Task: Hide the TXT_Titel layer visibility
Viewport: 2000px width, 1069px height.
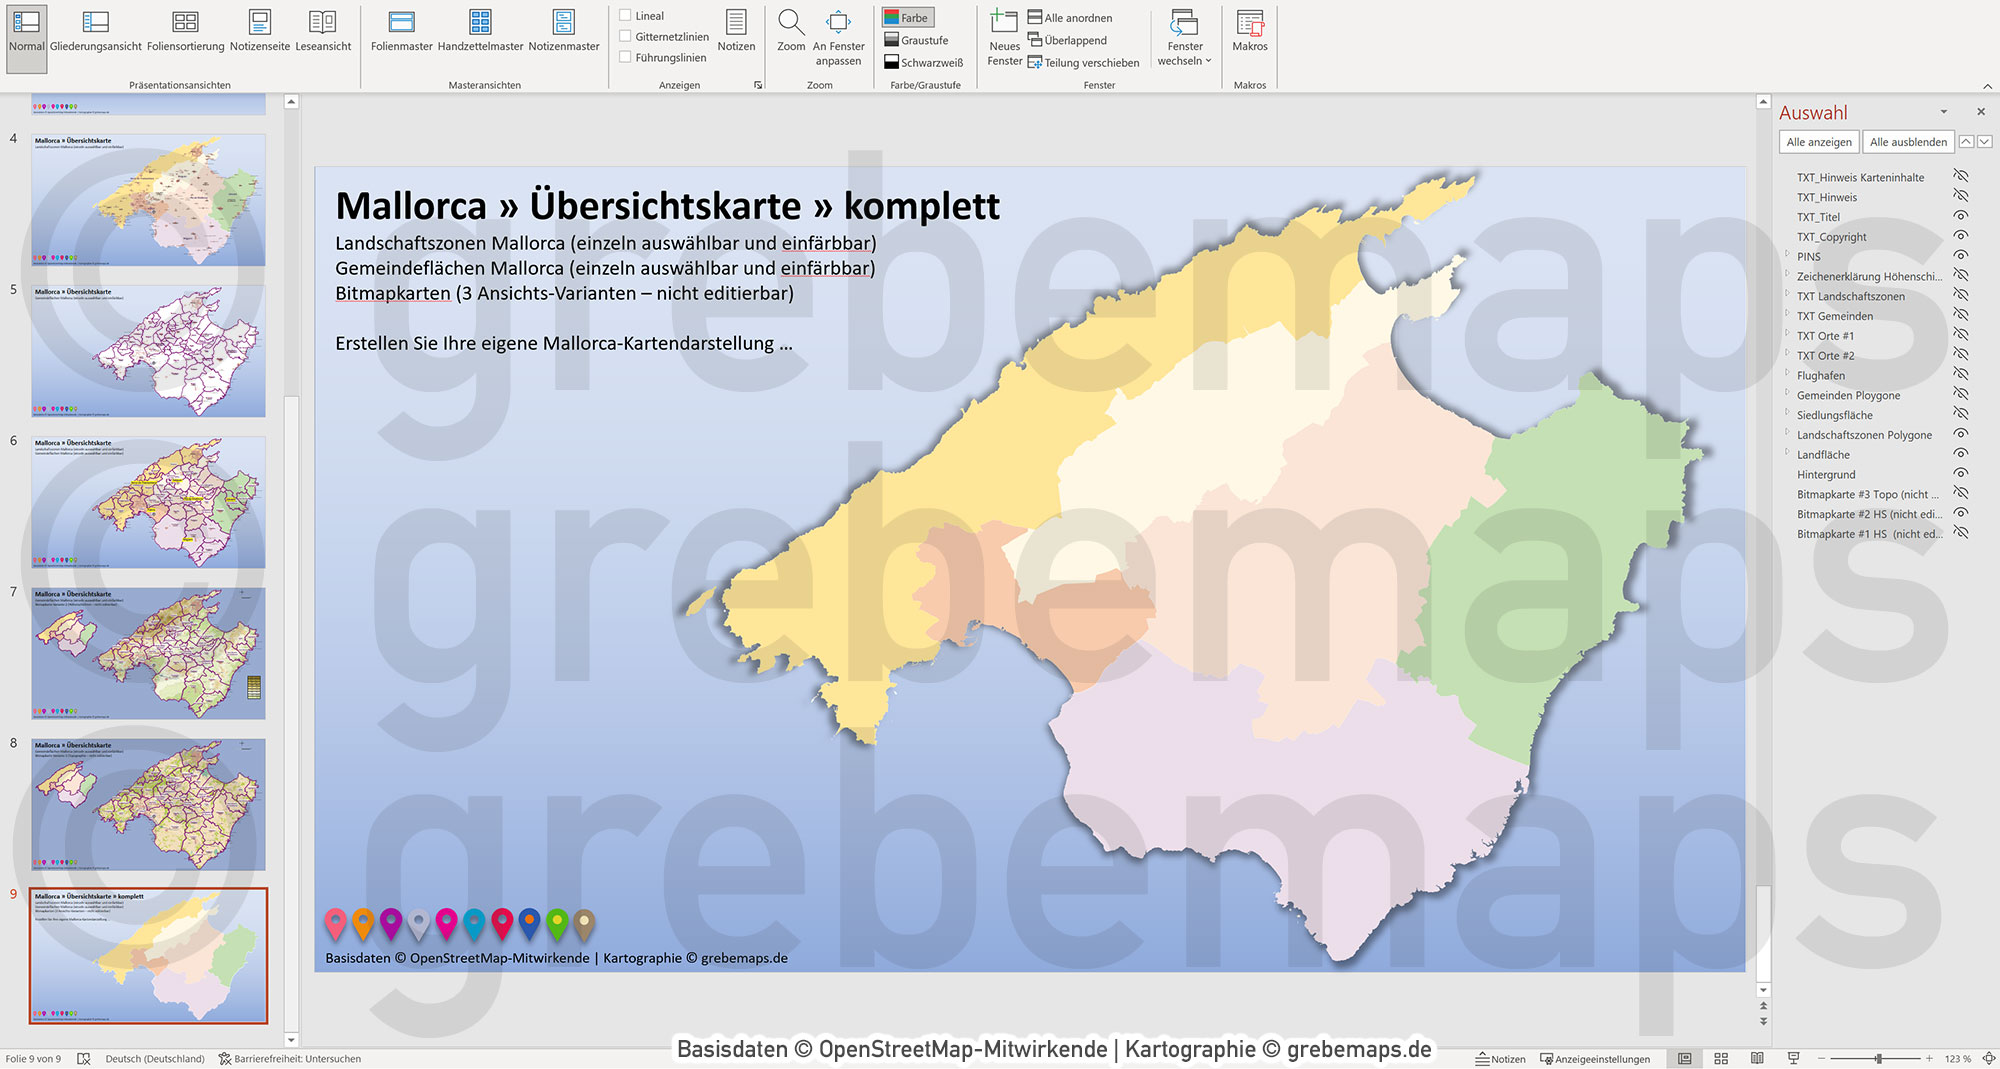Action: [1958, 217]
